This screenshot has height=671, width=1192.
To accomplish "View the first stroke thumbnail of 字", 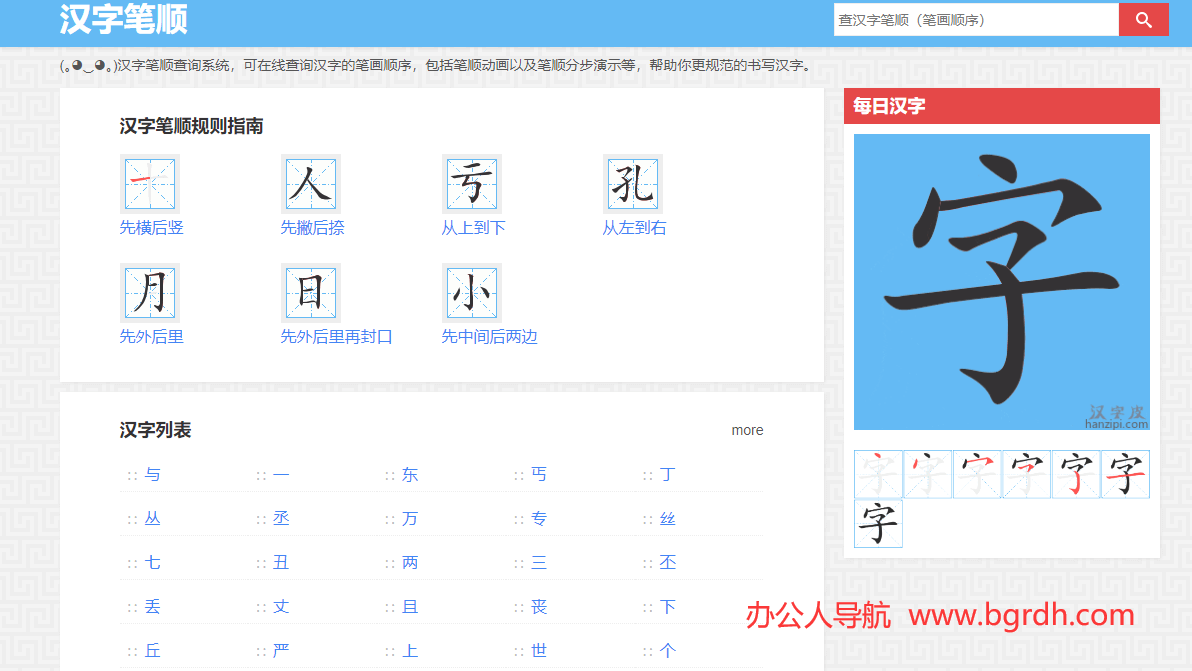I will (878, 474).
